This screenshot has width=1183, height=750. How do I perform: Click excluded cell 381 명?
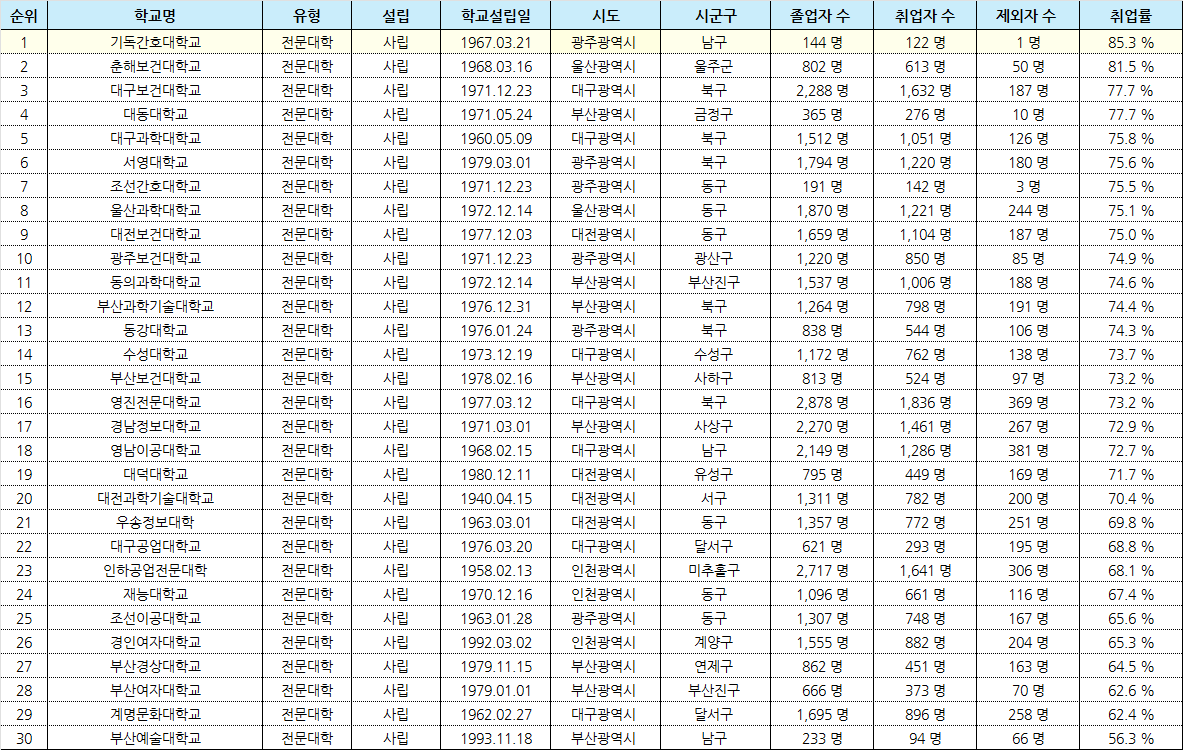(1028, 451)
